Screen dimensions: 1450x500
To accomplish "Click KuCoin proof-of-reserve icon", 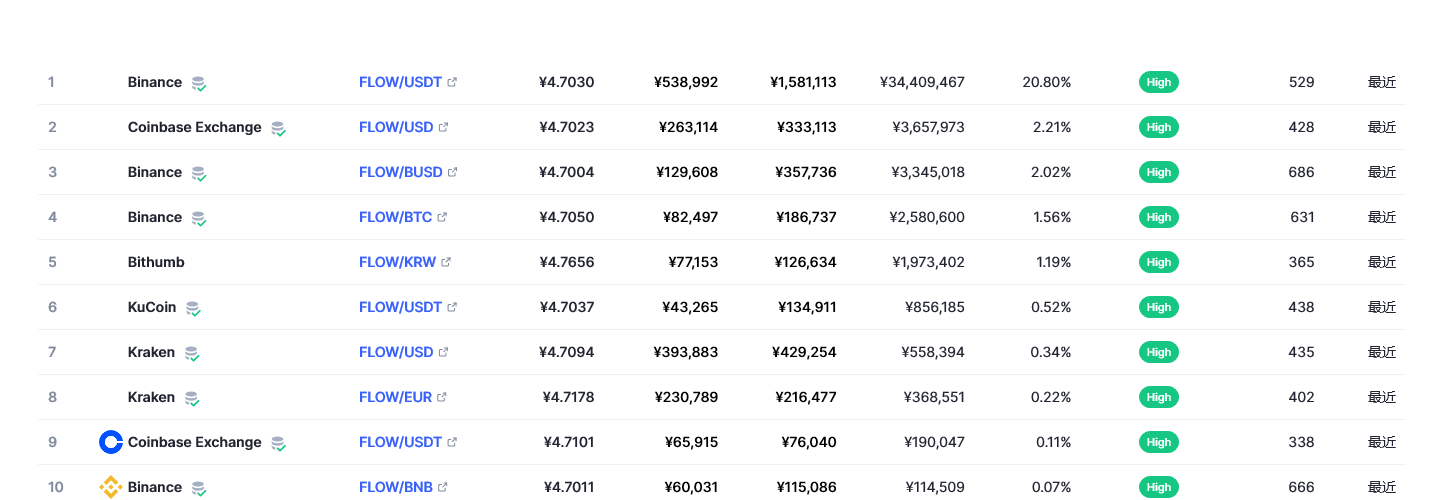I will tap(193, 308).
